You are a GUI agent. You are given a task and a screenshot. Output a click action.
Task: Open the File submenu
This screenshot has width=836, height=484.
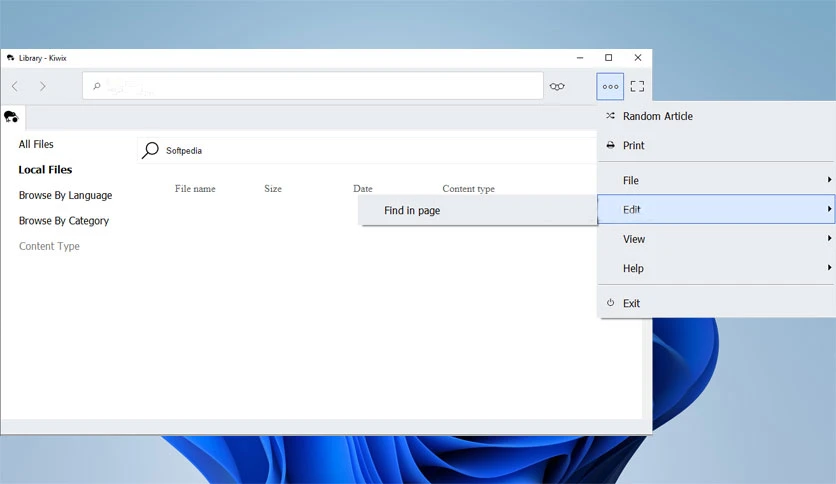[717, 180]
